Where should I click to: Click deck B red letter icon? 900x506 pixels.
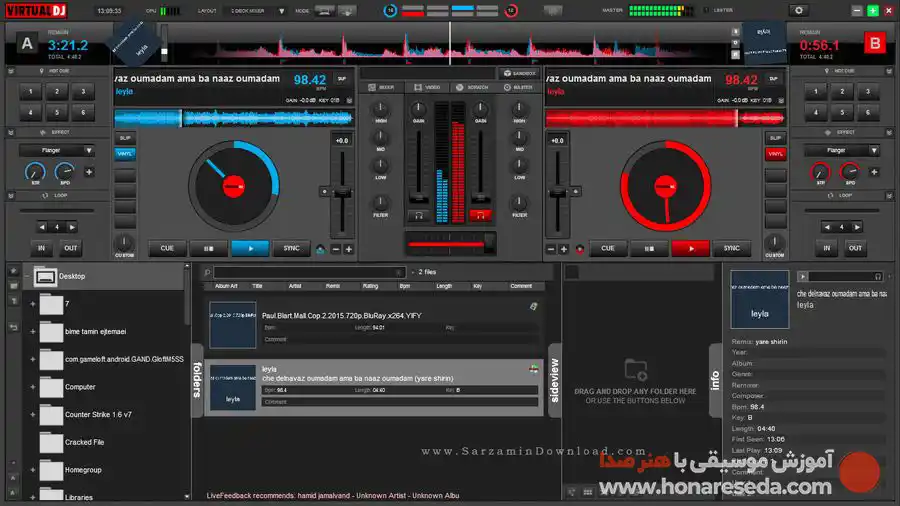pos(874,44)
